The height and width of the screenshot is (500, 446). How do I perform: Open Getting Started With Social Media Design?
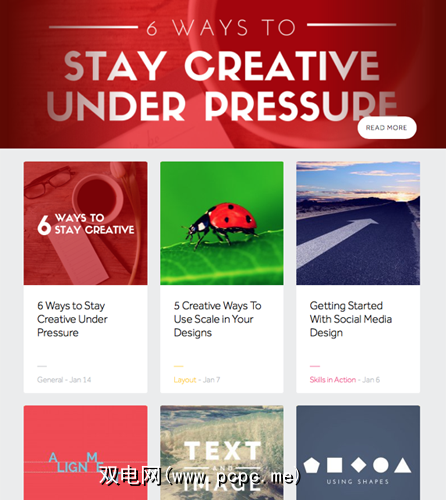[351, 319]
